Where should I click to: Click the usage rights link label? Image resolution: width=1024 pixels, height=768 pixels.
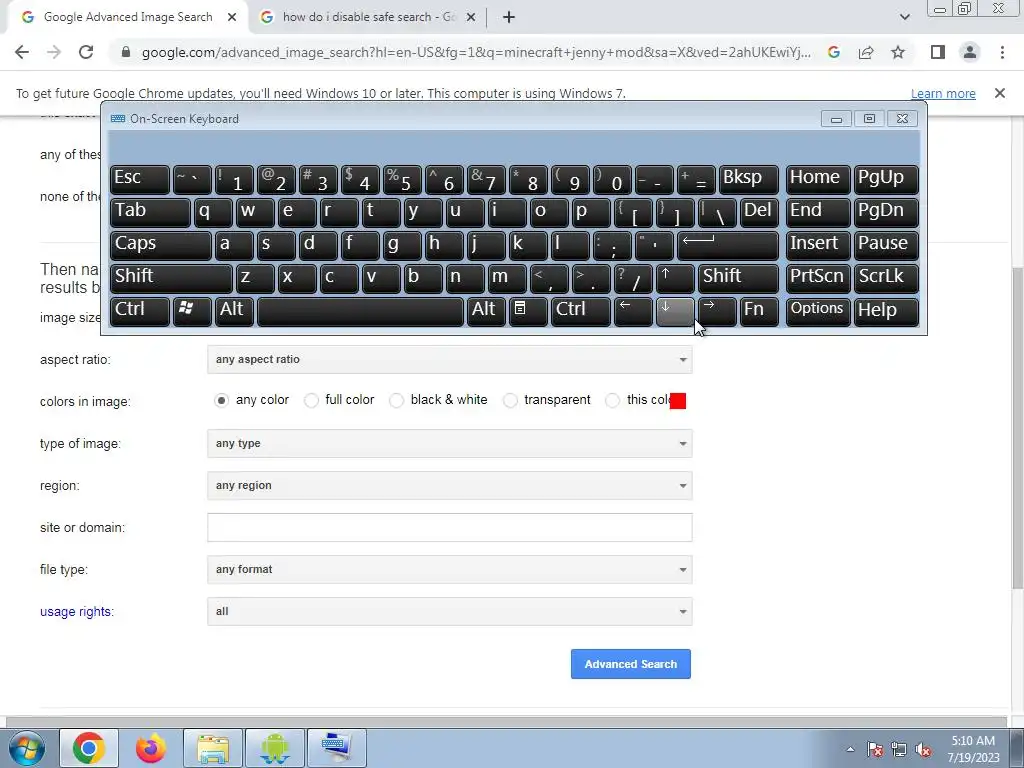[x=76, y=612]
